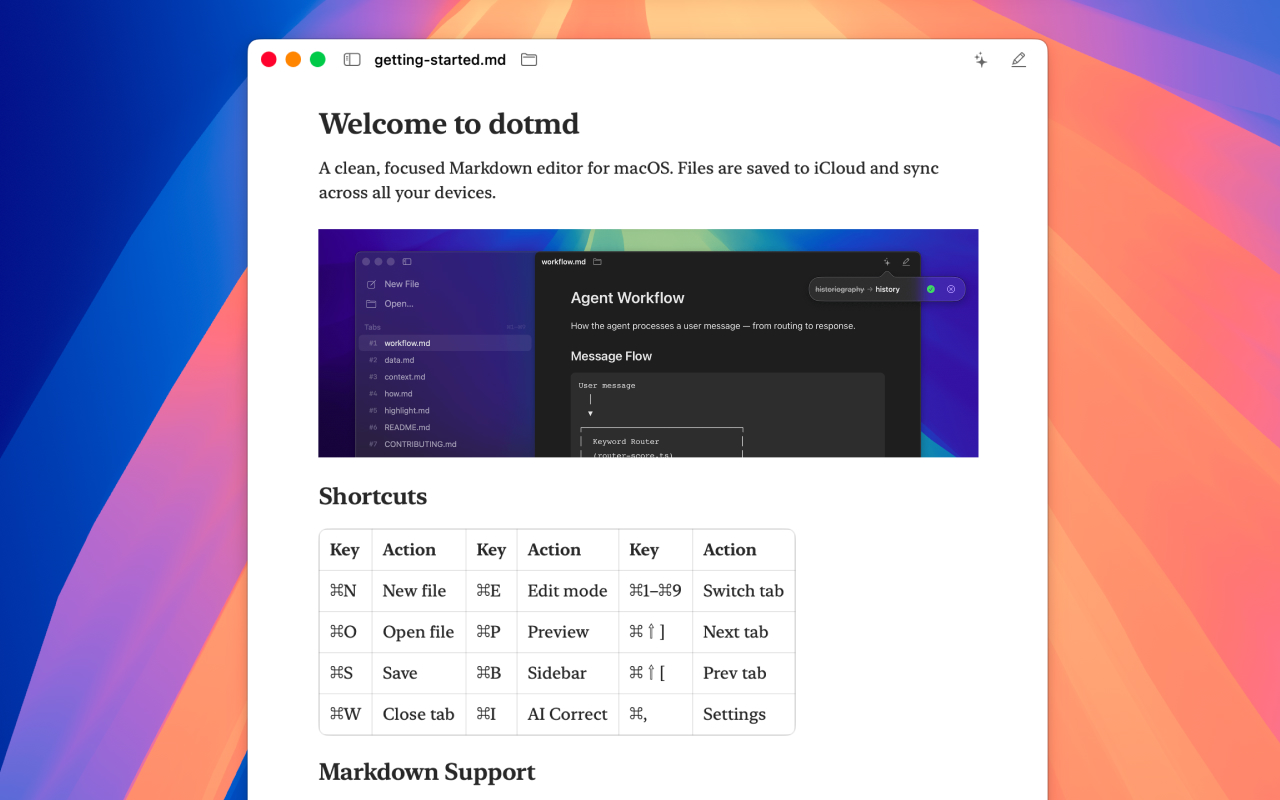
Task: Open the folder icon next to getting-started.md
Action: [529, 60]
